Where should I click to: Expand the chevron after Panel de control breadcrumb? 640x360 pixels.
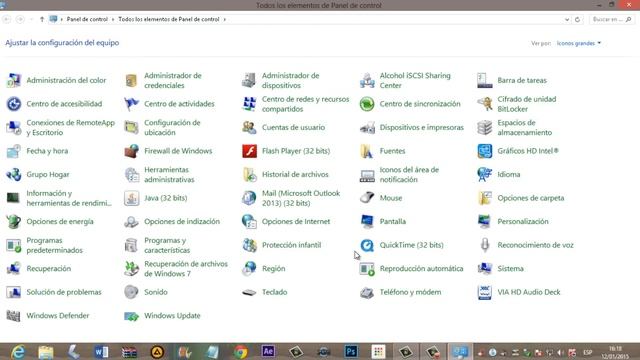tap(113, 20)
